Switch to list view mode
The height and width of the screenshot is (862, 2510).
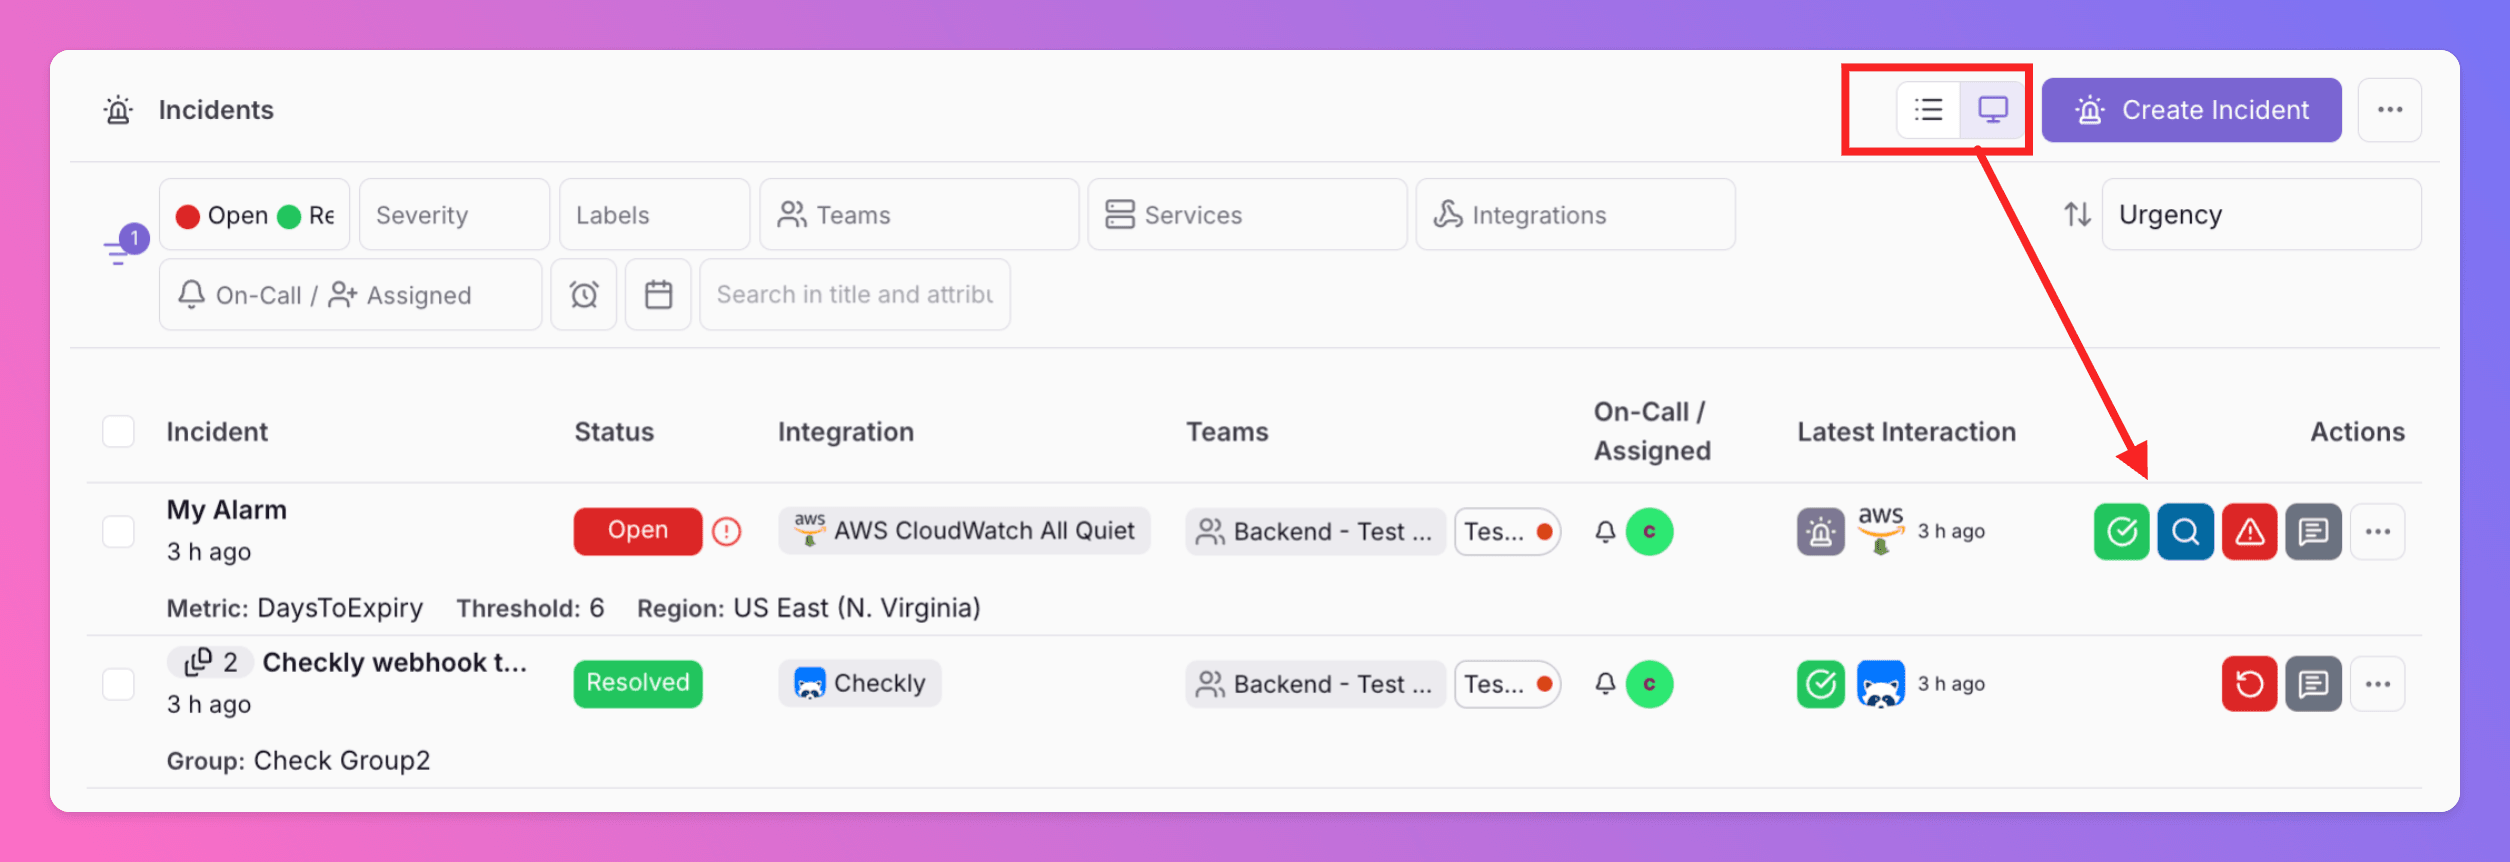click(x=1928, y=110)
